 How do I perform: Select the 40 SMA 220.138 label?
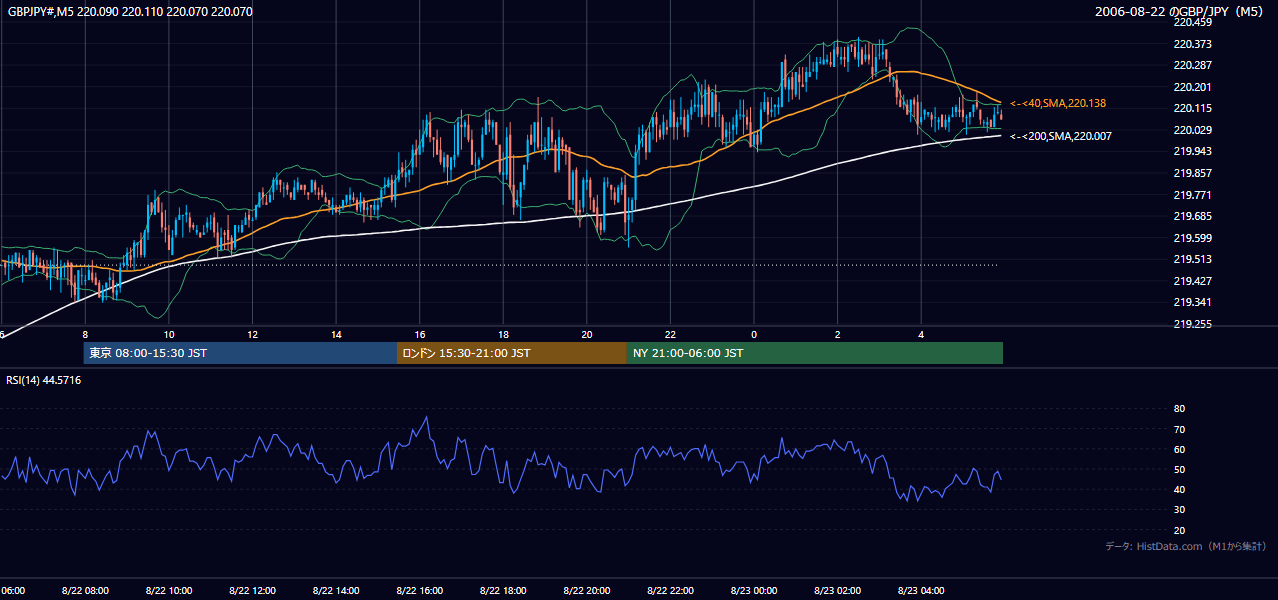[x=1058, y=103]
